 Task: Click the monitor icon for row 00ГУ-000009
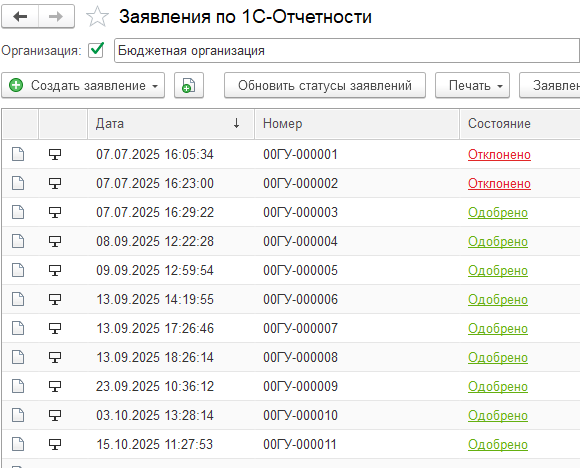tap(55, 386)
